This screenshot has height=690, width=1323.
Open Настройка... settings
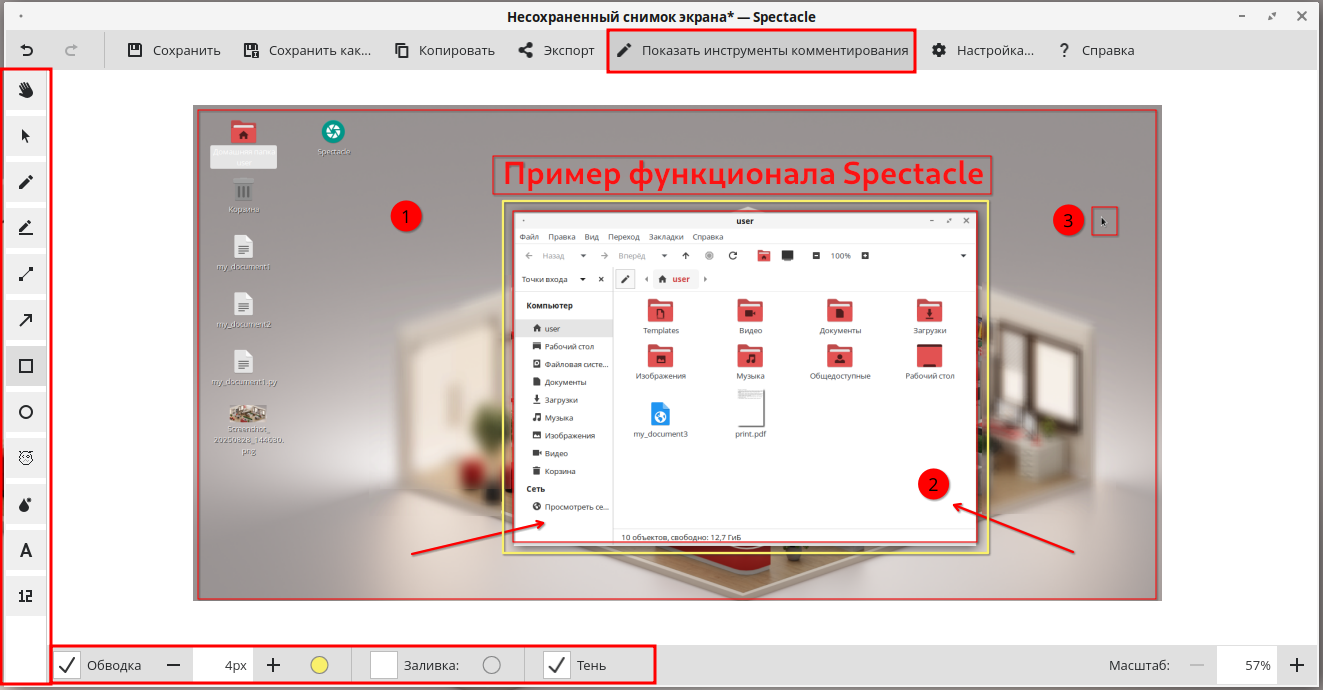pyautogui.click(x=982, y=50)
